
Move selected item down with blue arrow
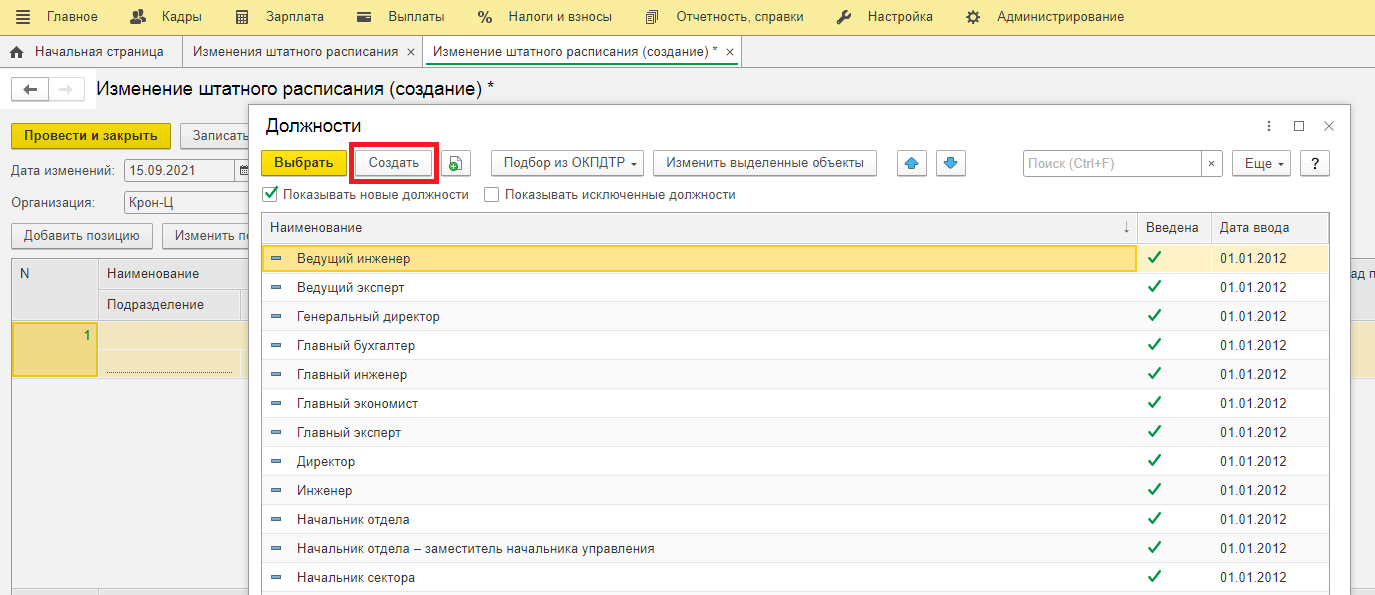click(951, 163)
